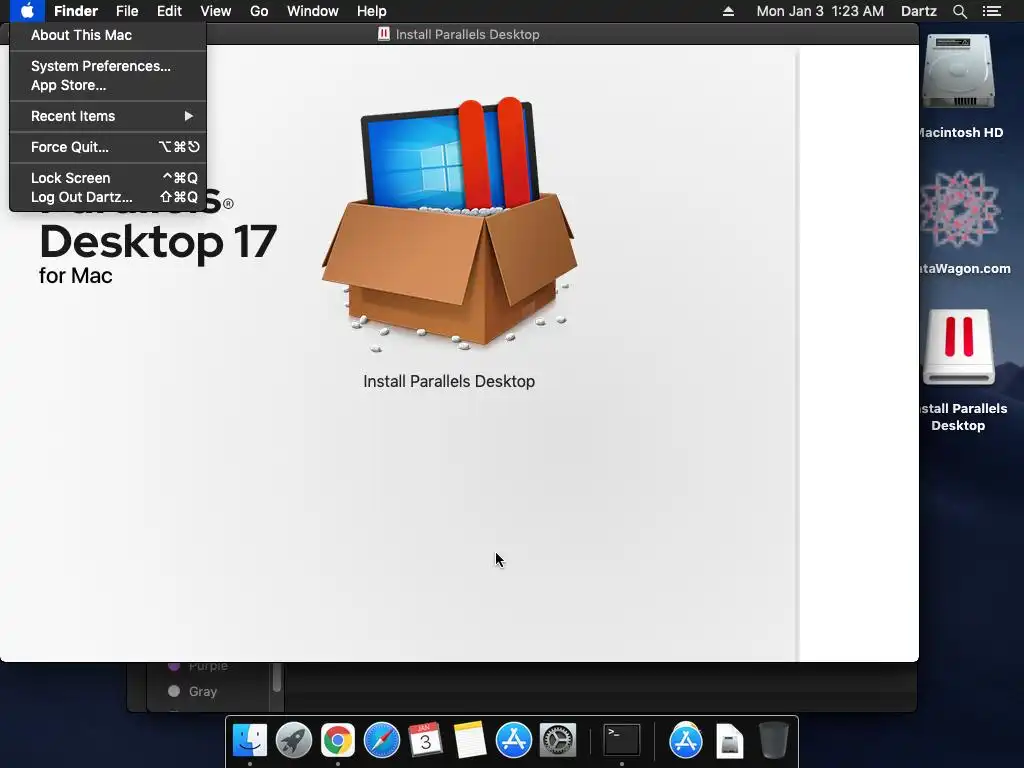Click the Install Parallels Desktop label
The image size is (1024, 768).
pyautogui.click(x=449, y=381)
